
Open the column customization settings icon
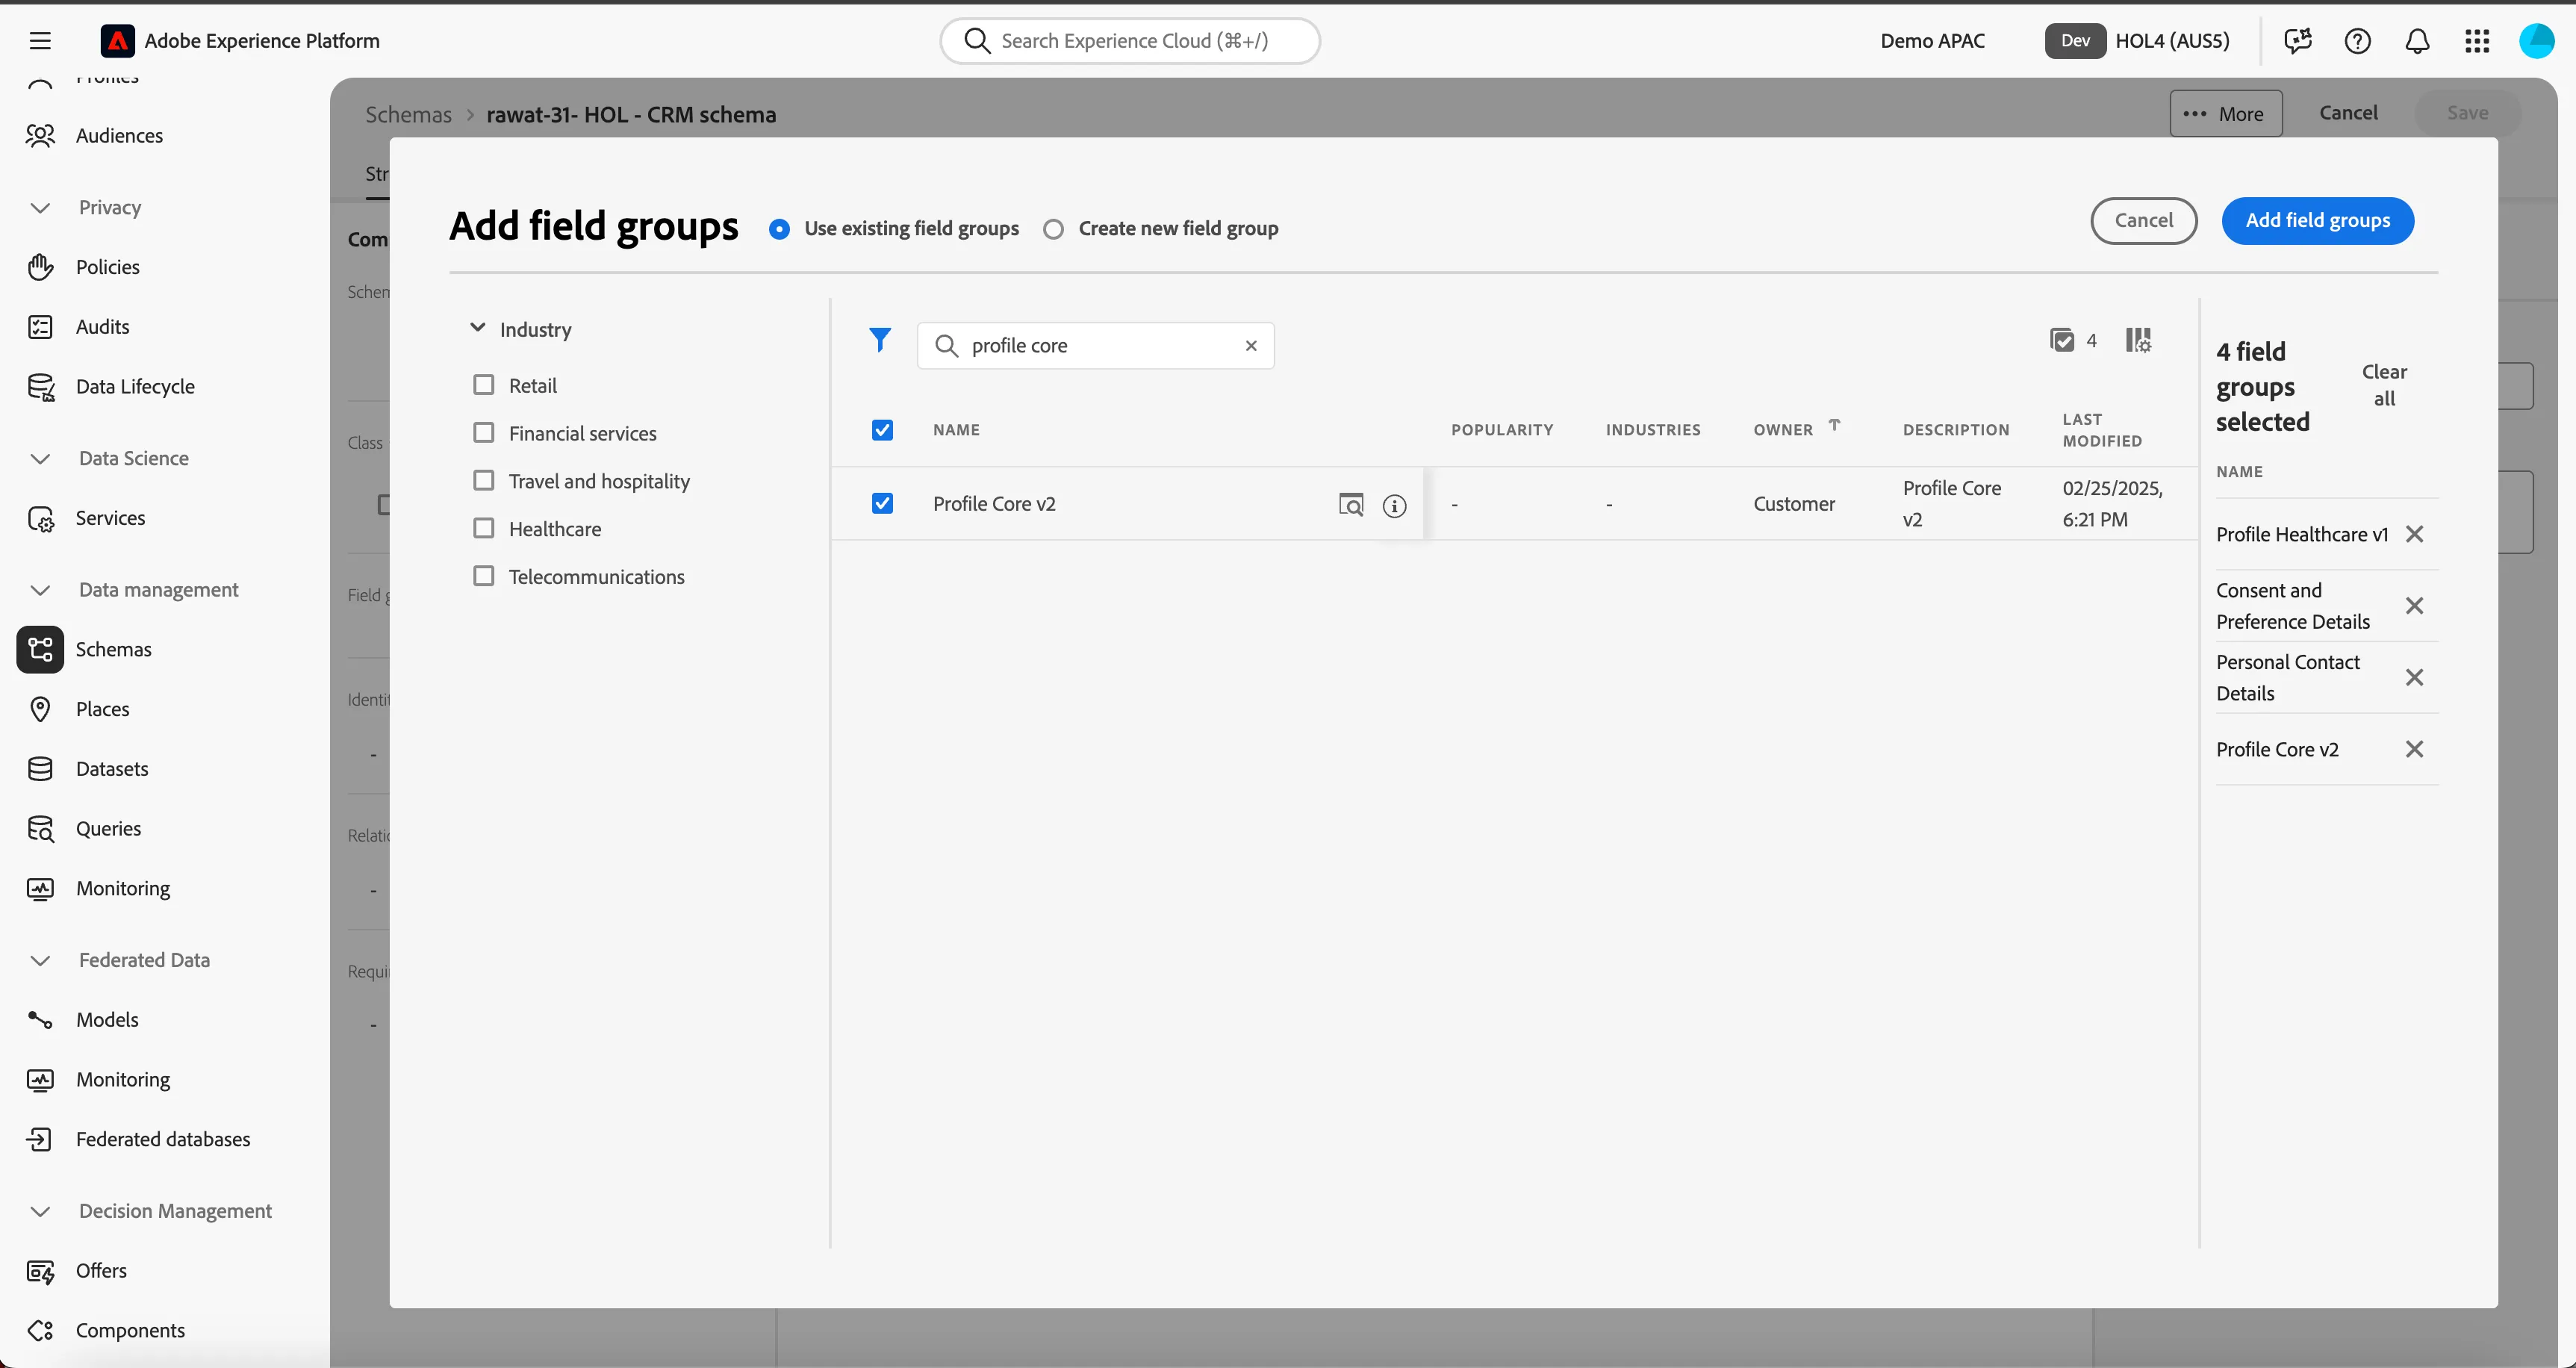[2138, 341]
